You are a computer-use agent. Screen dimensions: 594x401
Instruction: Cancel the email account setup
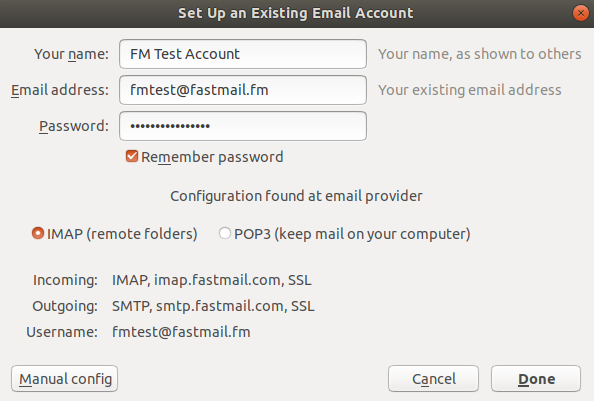433,379
